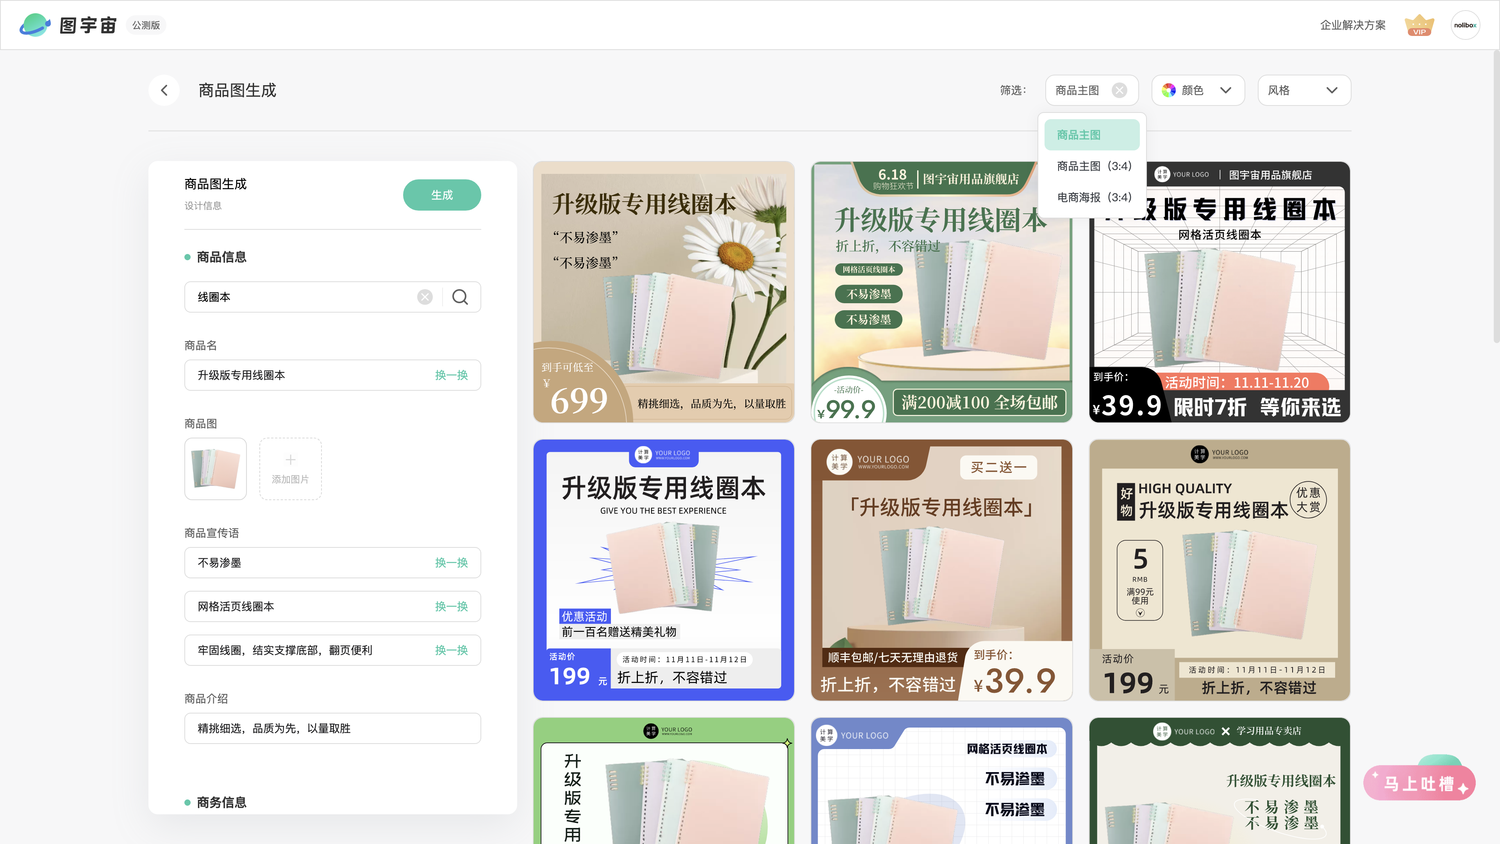Click the 生成 button
The height and width of the screenshot is (844, 1500).
(x=442, y=195)
